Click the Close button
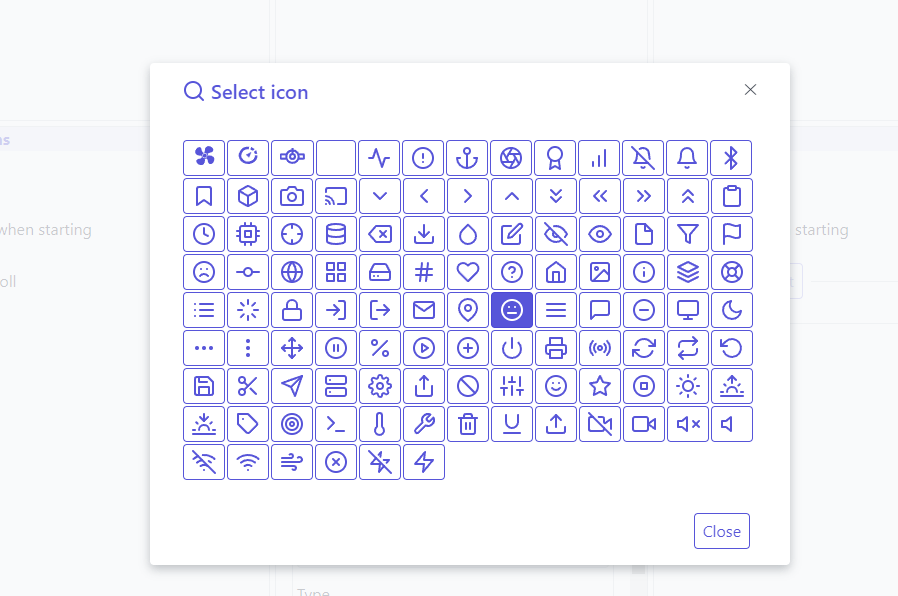 (721, 532)
